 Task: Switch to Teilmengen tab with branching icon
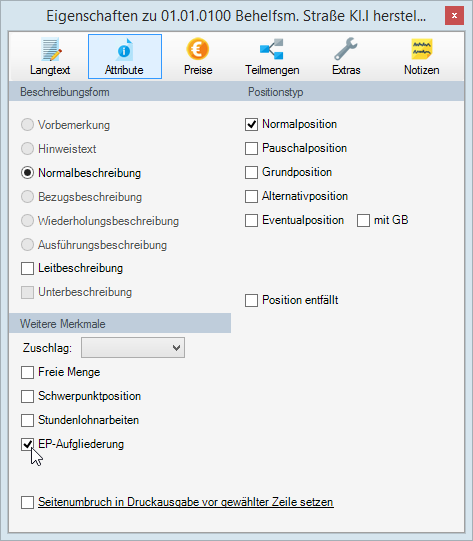[x=272, y=57]
